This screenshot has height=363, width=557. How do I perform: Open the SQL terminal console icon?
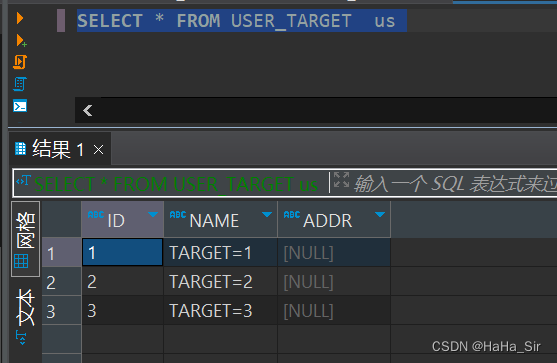point(20,106)
